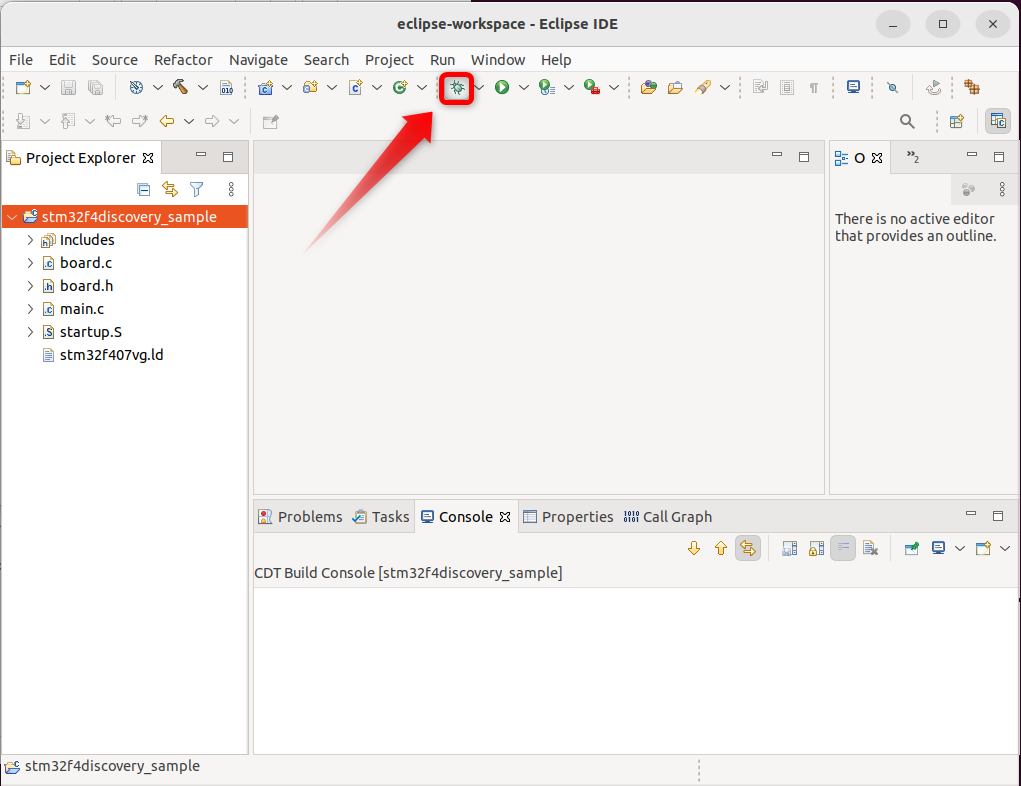The image size is (1021, 786).
Task: Click the Build hammer icon
Action: [x=180, y=87]
